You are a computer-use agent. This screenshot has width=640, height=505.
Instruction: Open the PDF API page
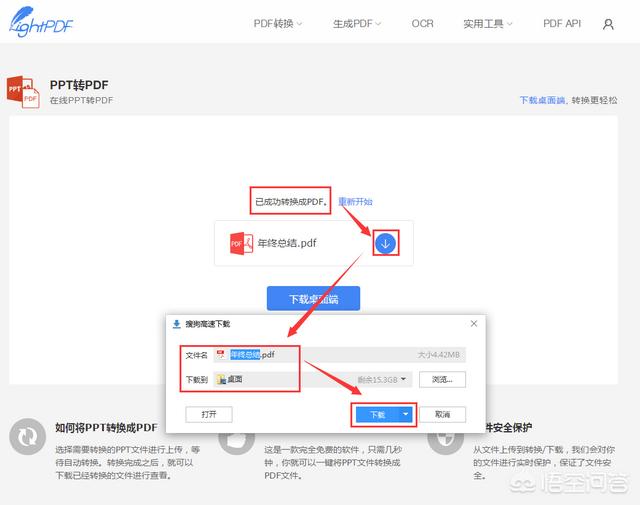click(562, 24)
